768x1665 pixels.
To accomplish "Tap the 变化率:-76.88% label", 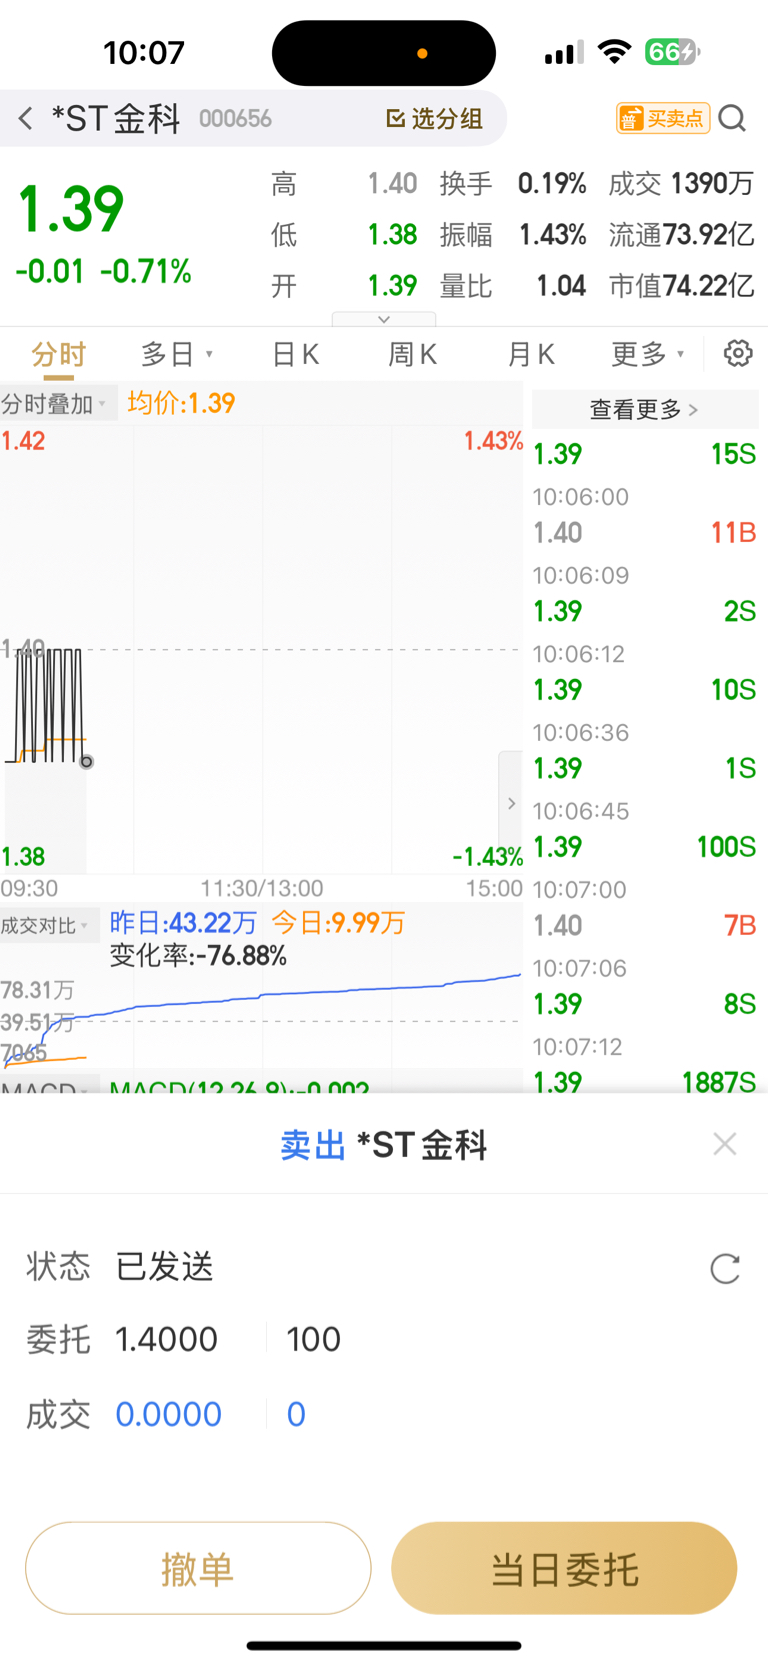I will [x=198, y=956].
